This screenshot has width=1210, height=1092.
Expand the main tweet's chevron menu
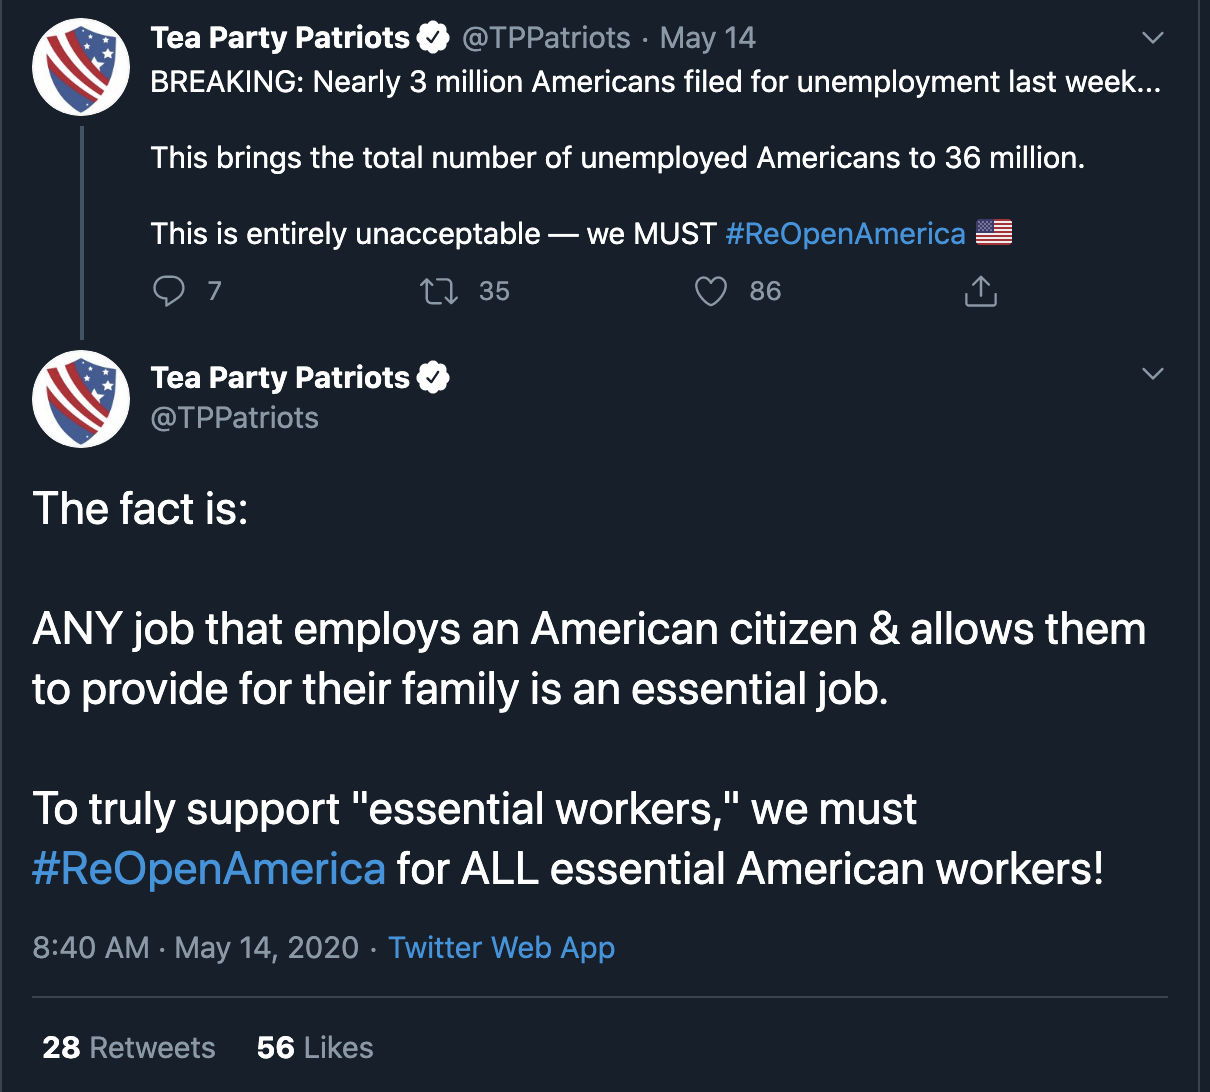point(1152,374)
